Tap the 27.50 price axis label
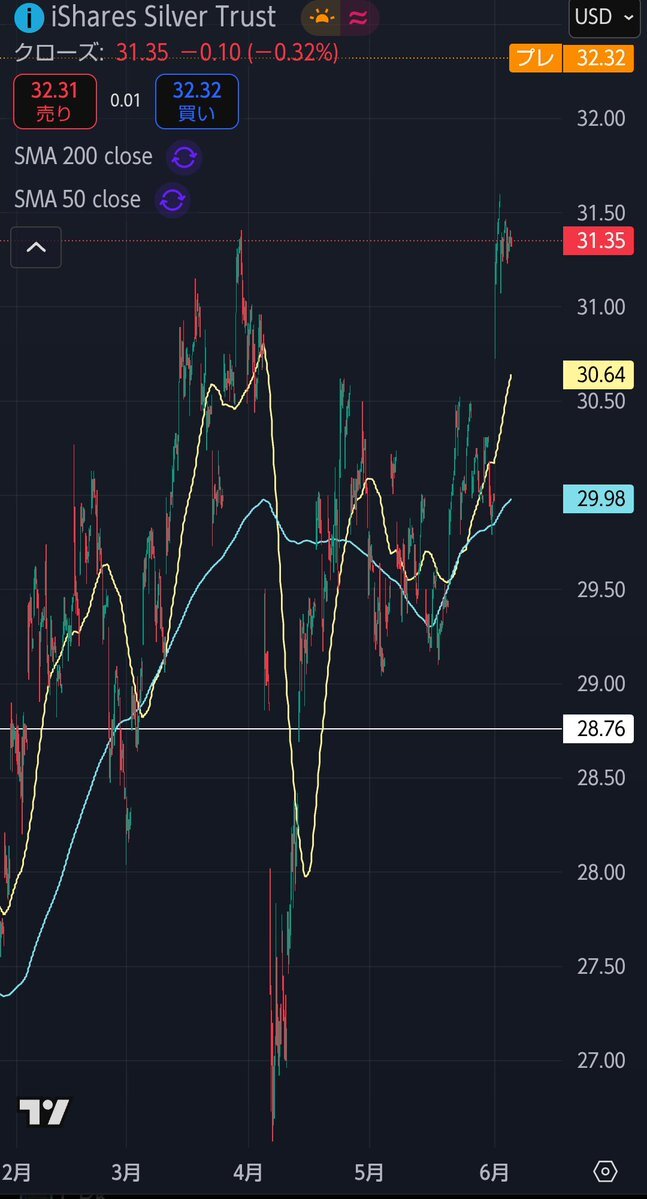The width and height of the screenshot is (647, 1199). tap(600, 967)
